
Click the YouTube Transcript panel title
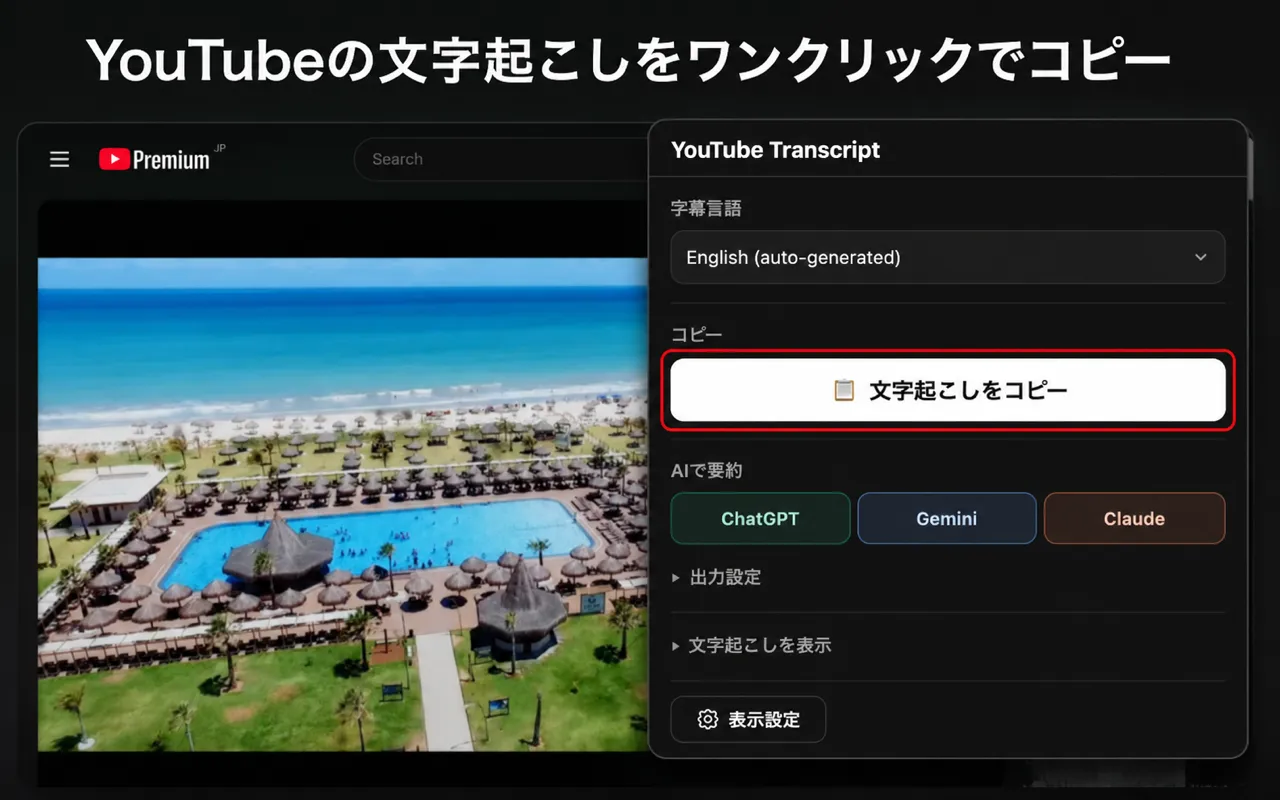(x=775, y=150)
